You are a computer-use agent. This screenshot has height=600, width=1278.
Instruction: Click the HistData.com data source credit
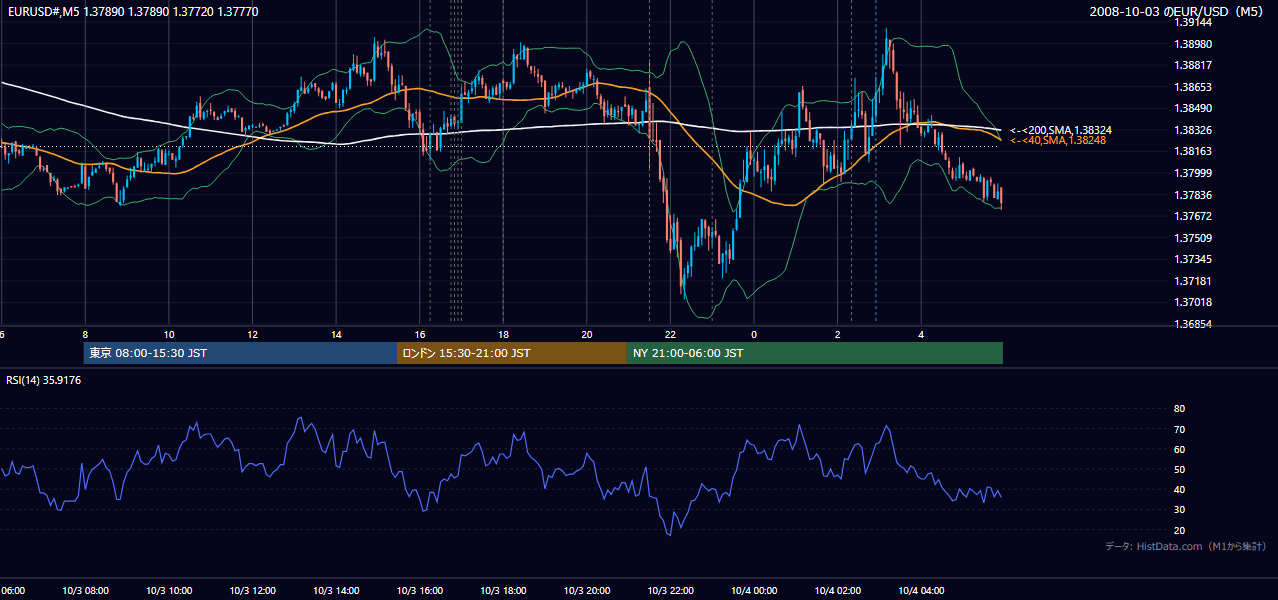click(x=1186, y=546)
